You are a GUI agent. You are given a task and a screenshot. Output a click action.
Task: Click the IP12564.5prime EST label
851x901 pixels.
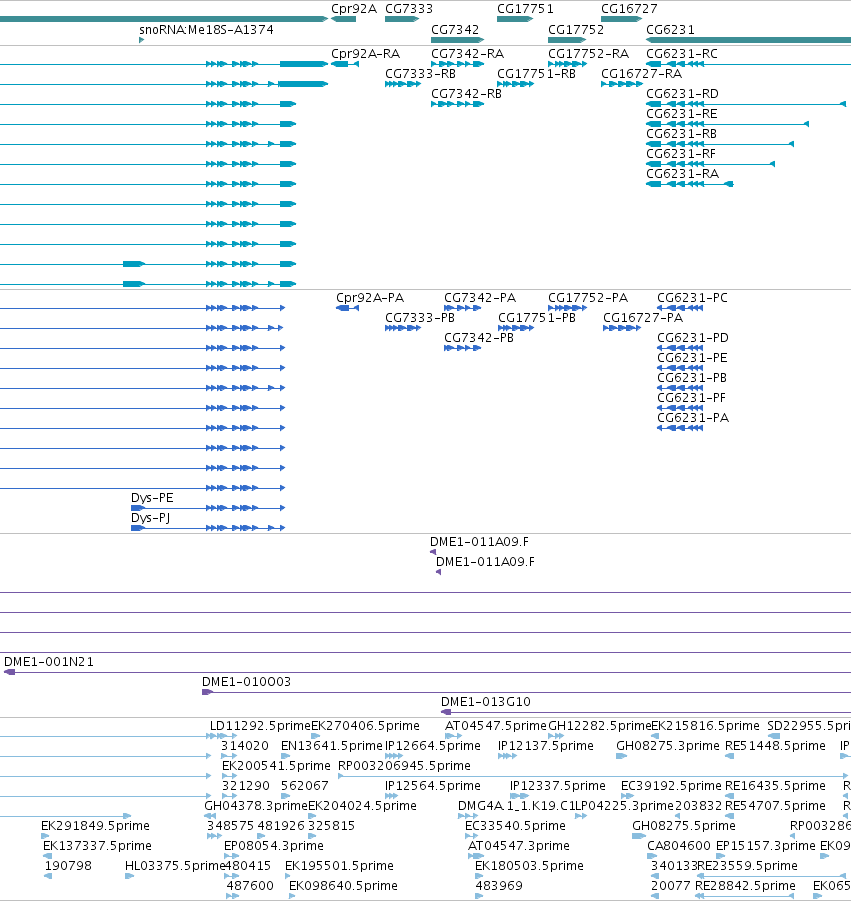433,786
